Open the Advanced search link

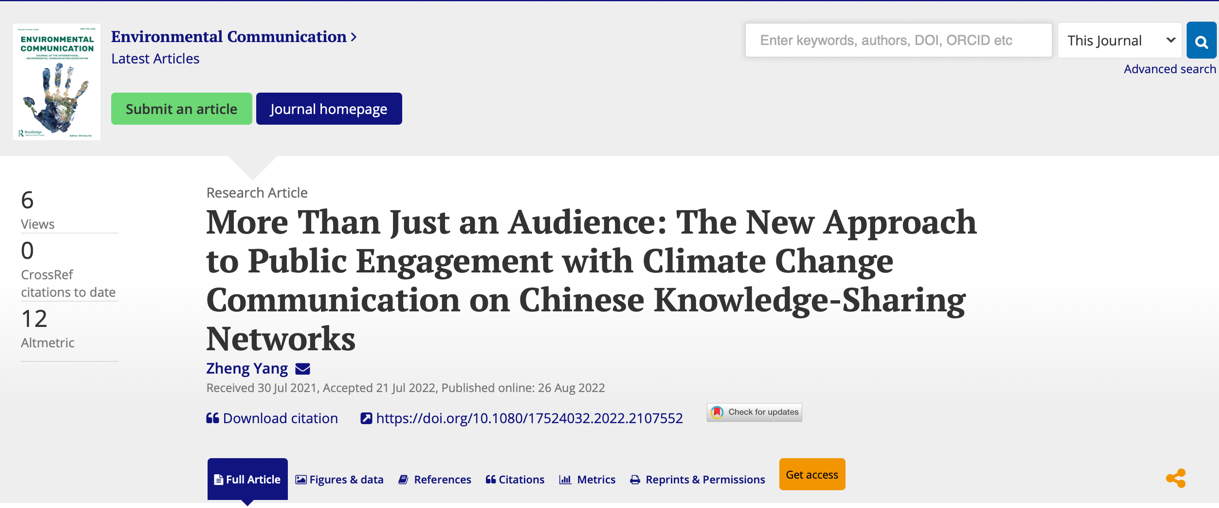[1169, 69]
